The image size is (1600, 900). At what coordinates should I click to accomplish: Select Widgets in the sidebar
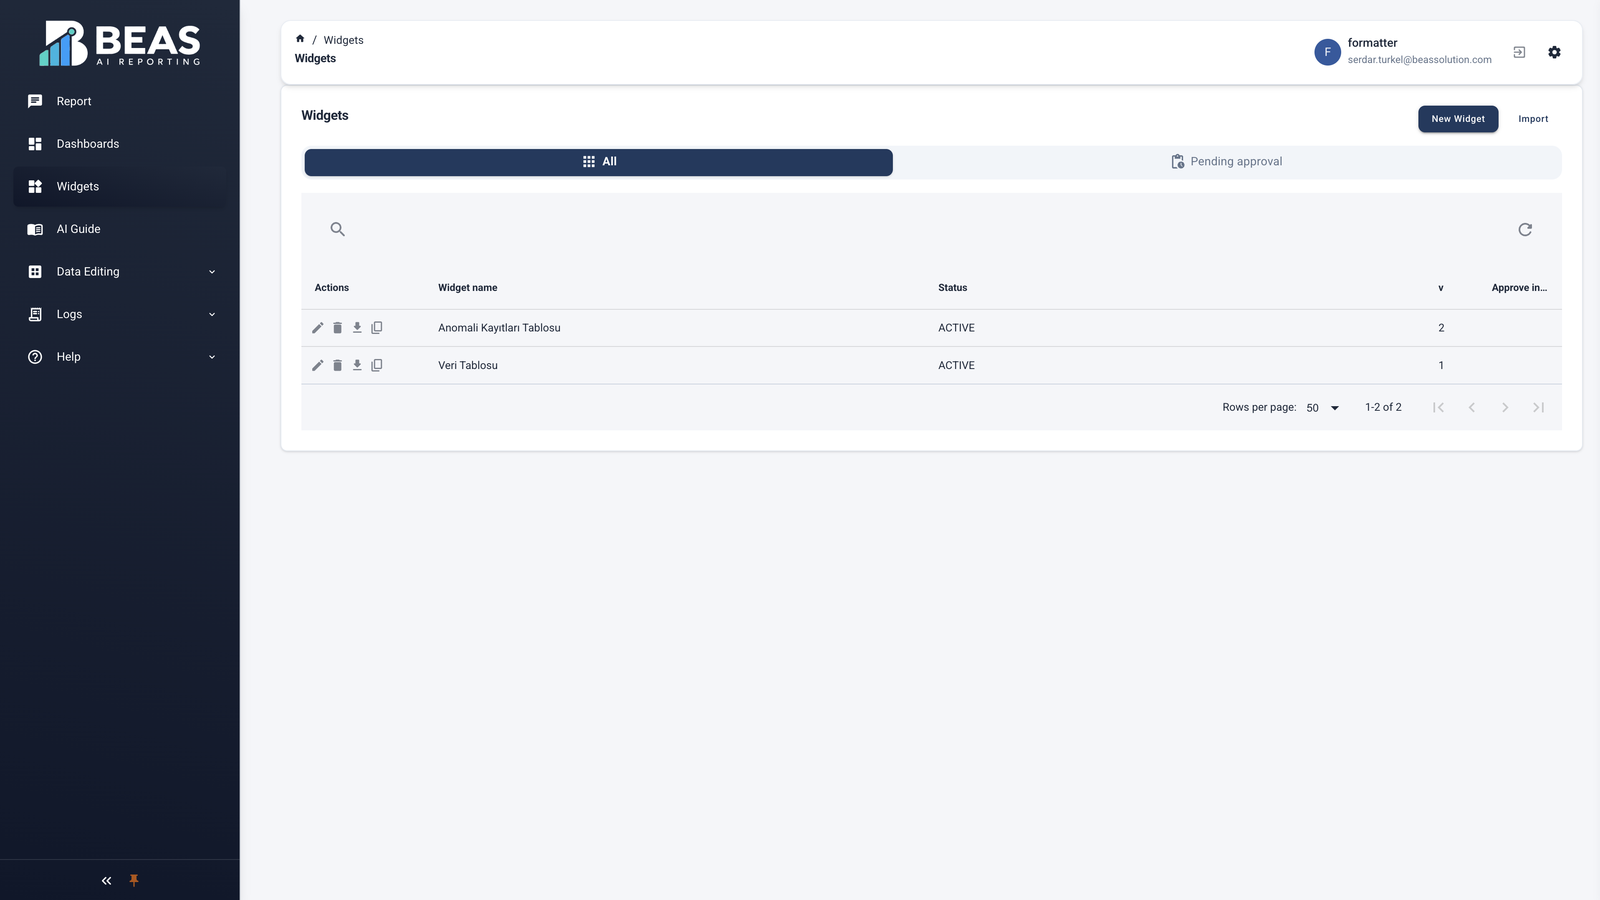click(x=120, y=187)
